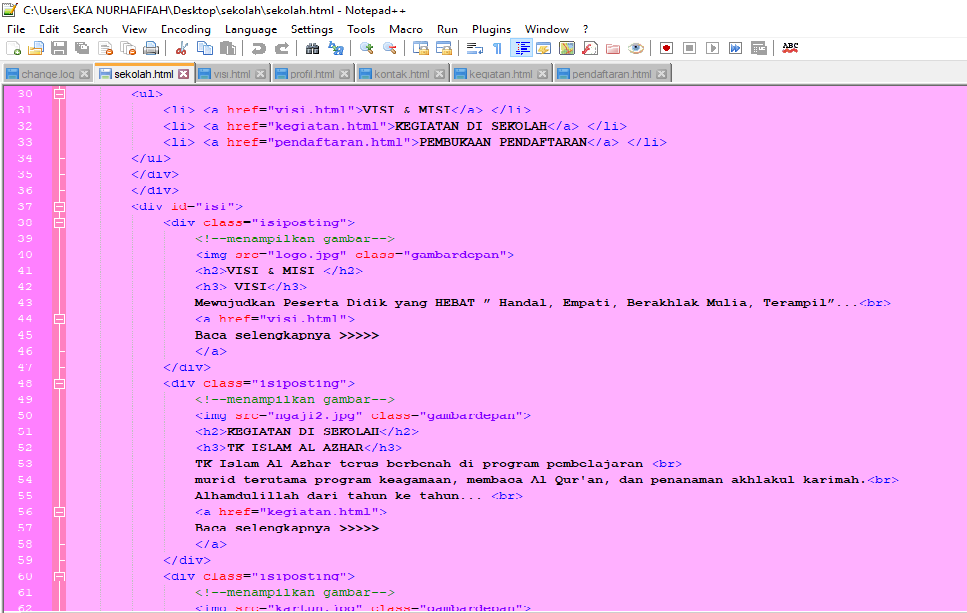
Task: Enable tail monitoring with the eye icon
Action: click(x=635, y=47)
